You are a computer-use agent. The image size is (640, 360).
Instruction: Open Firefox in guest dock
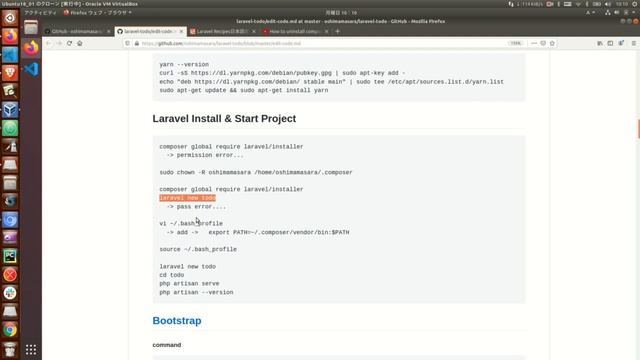(31, 48)
